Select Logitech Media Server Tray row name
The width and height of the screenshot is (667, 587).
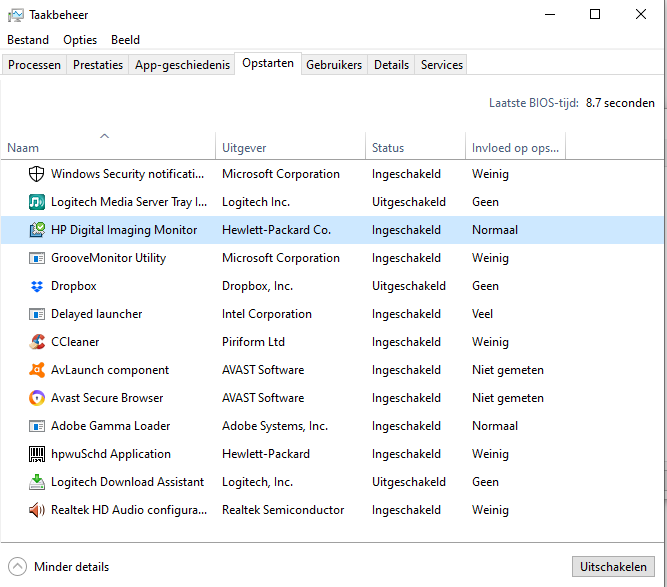129,202
